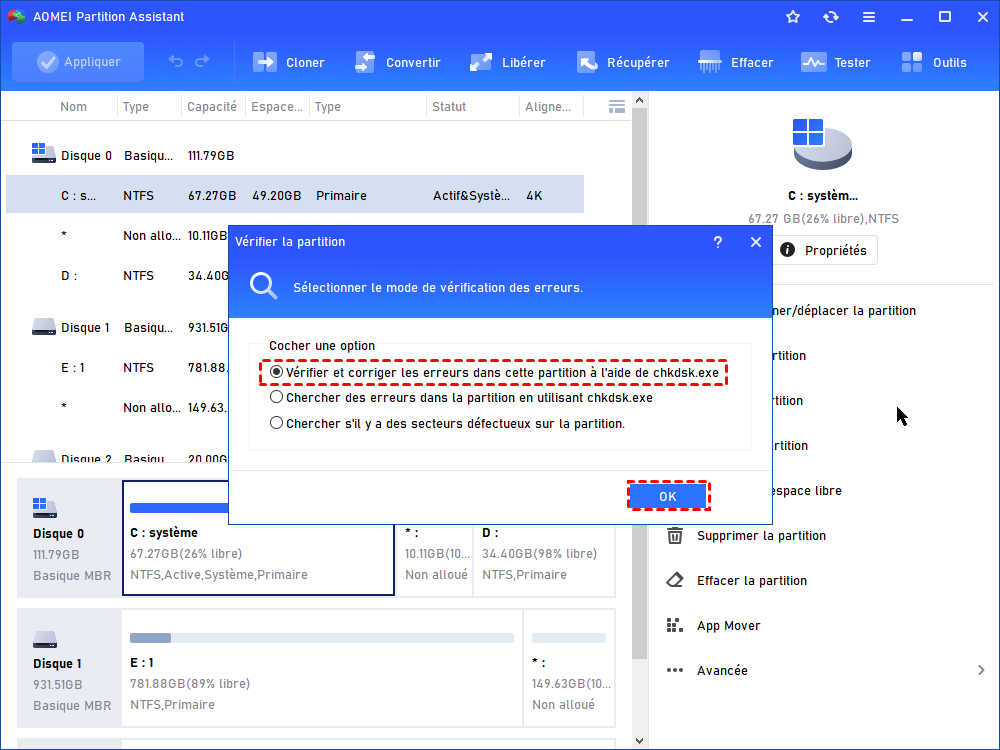Open the hamburger menu in title bar

click(x=869, y=17)
